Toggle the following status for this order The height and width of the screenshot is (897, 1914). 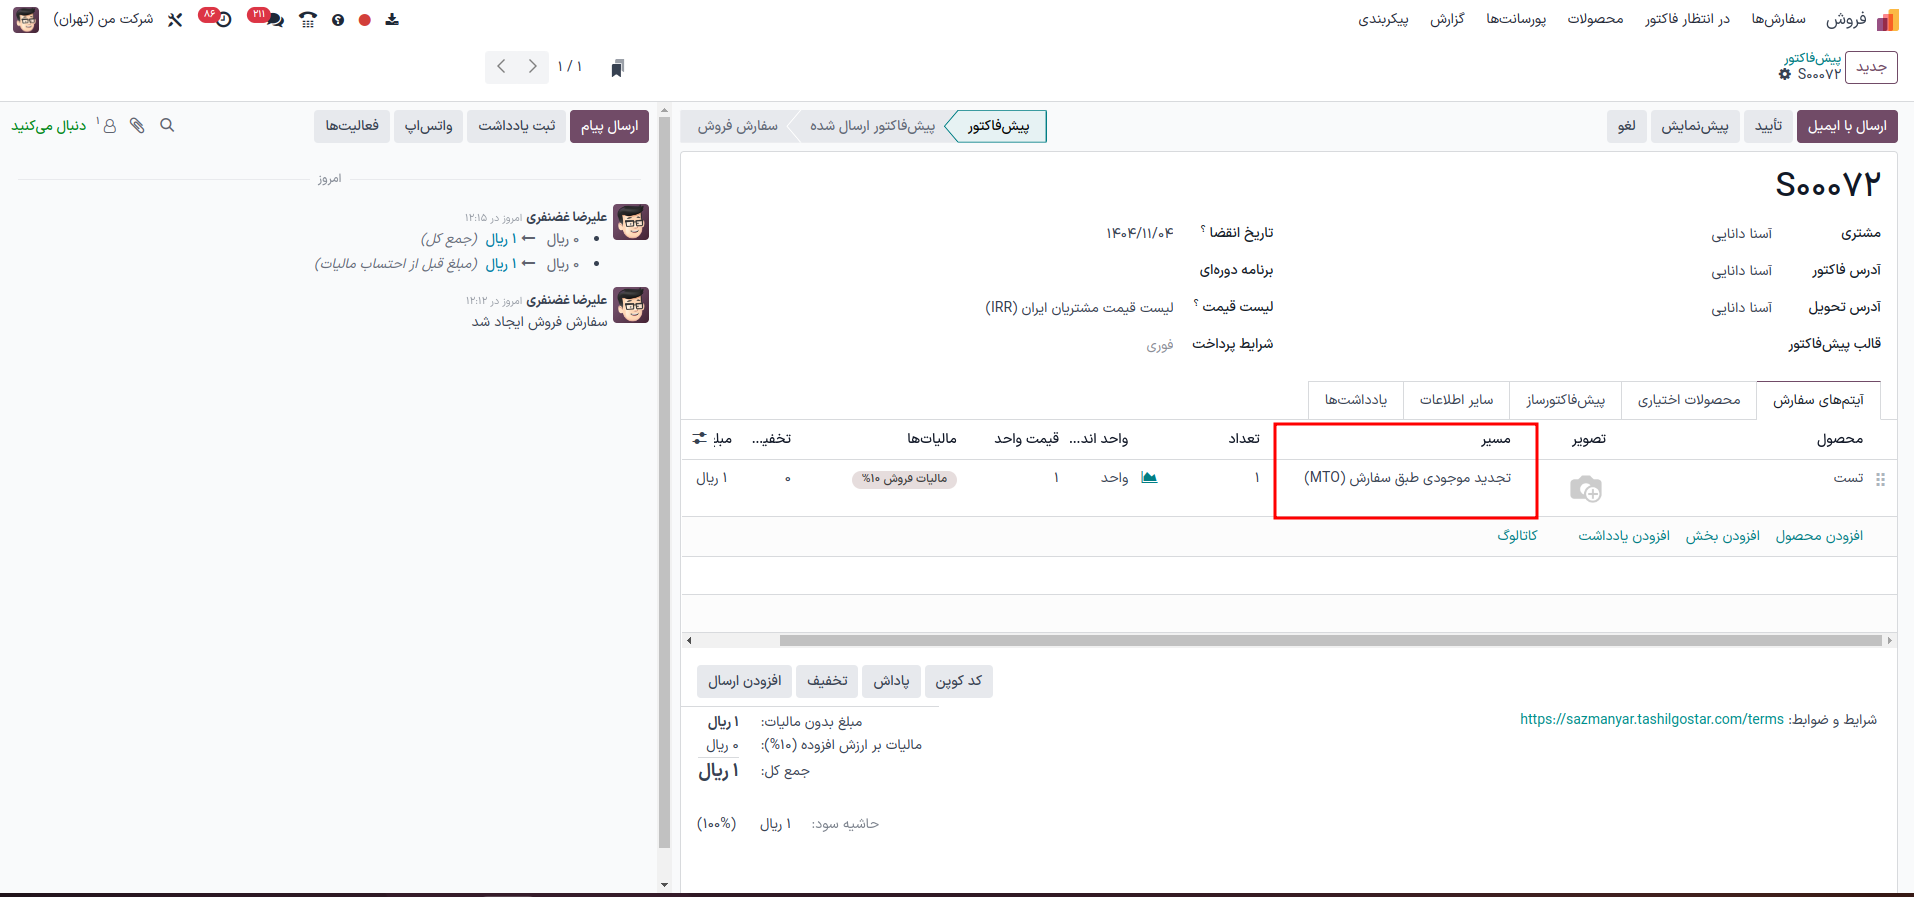pos(49,126)
